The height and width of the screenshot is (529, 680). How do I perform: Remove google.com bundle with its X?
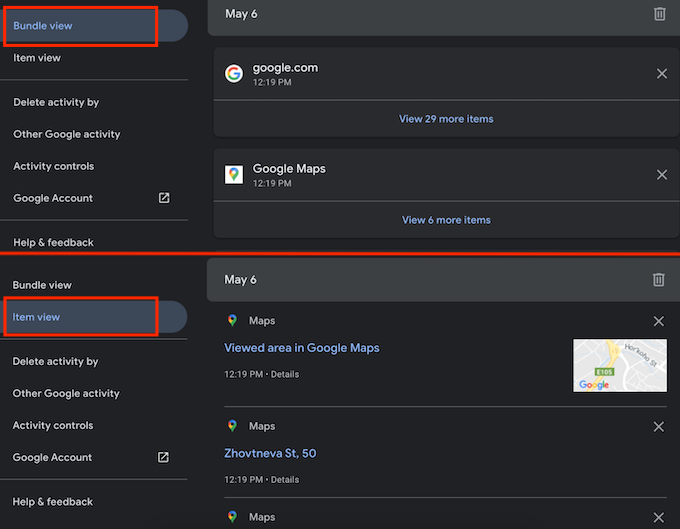pos(661,74)
